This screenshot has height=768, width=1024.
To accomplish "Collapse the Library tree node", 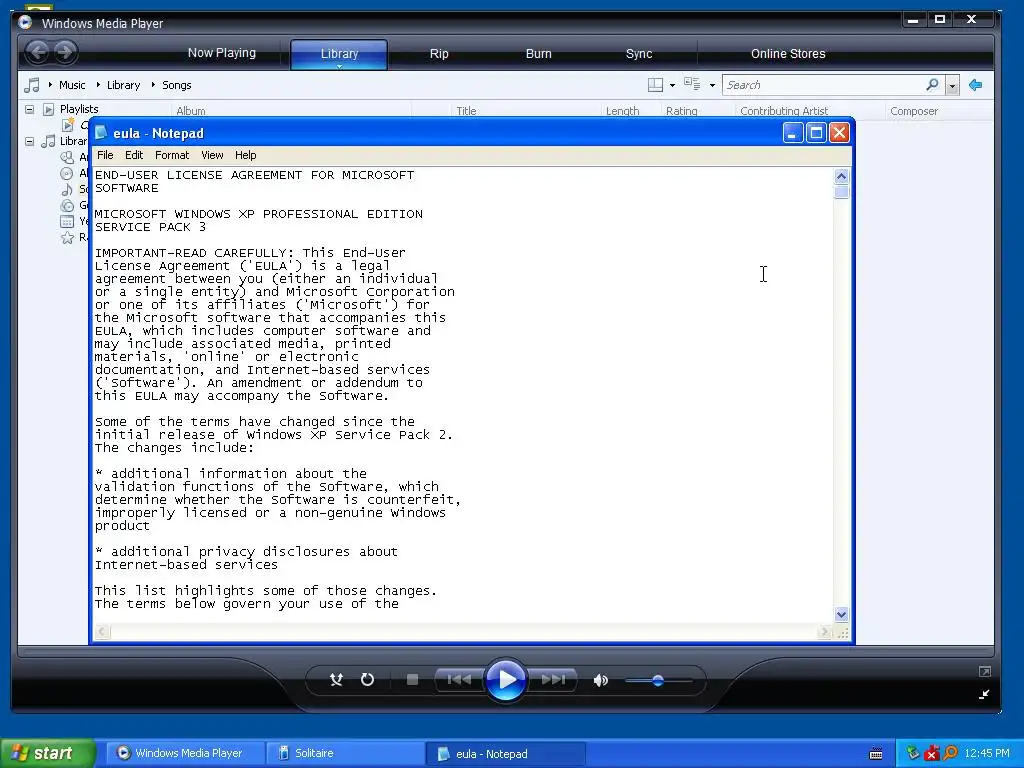I will pyautogui.click(x=29, y=141).
